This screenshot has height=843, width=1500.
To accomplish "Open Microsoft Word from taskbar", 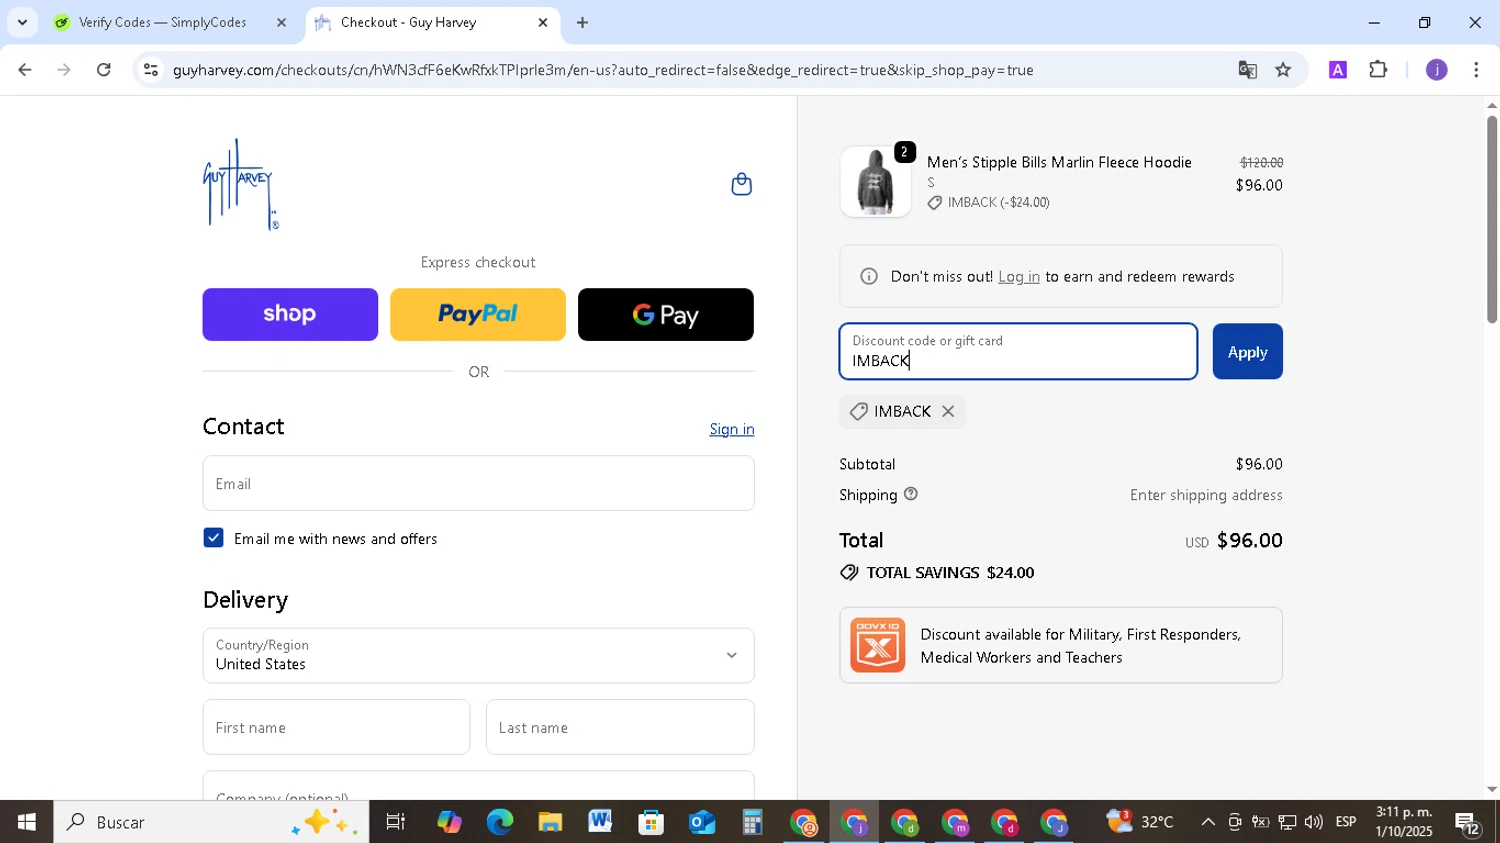I will coord(600,822).
